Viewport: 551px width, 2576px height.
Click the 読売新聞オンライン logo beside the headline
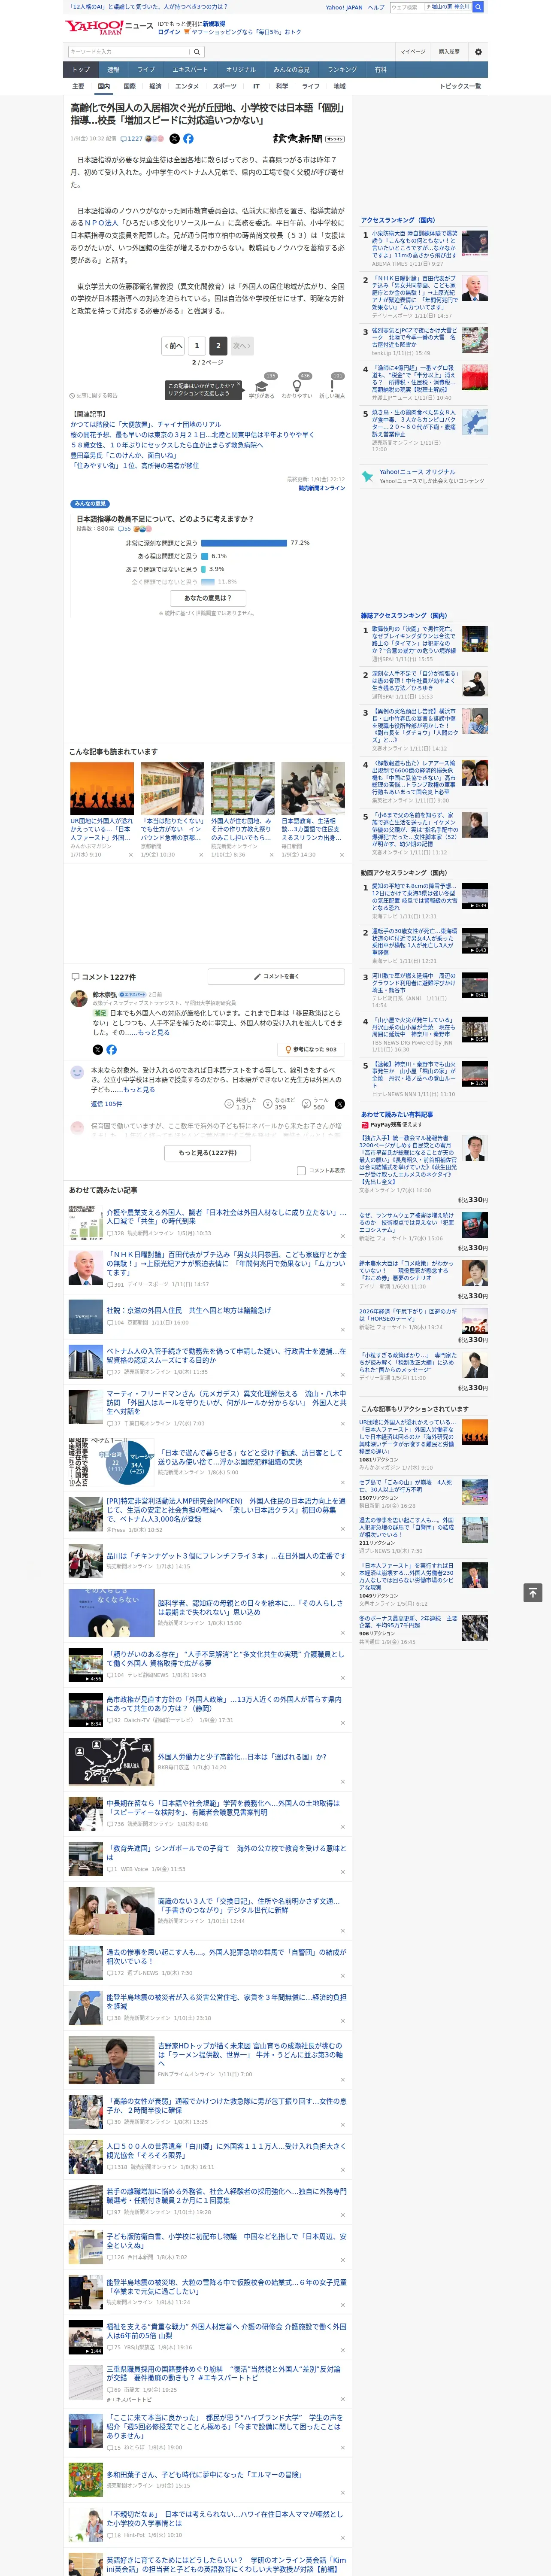point(309,139)
